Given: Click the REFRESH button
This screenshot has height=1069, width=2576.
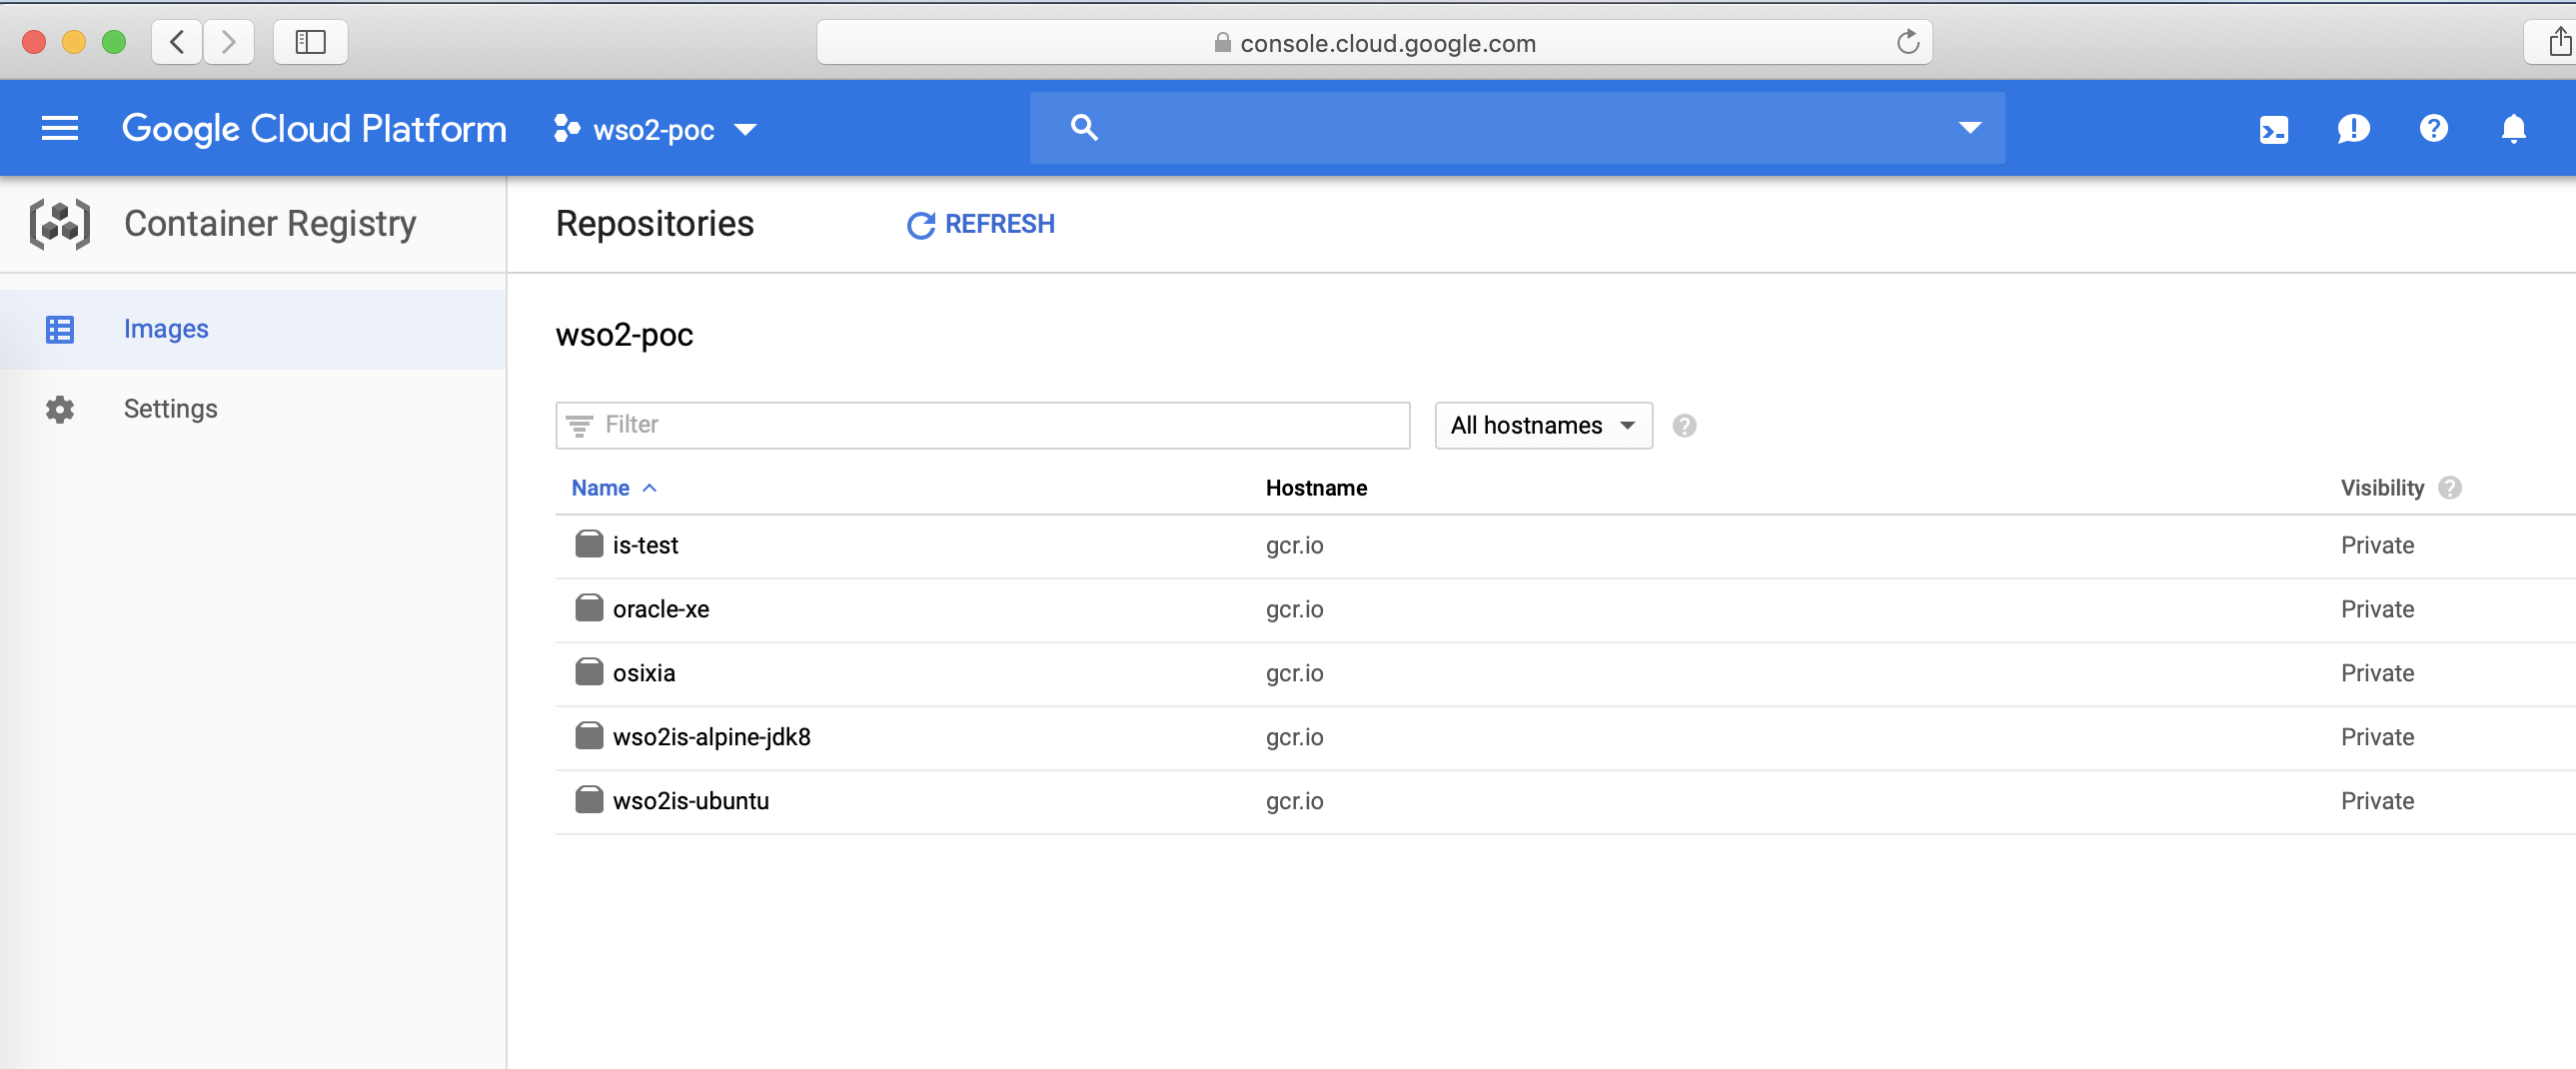Looking at the screenshot, I should pos(981,224).
